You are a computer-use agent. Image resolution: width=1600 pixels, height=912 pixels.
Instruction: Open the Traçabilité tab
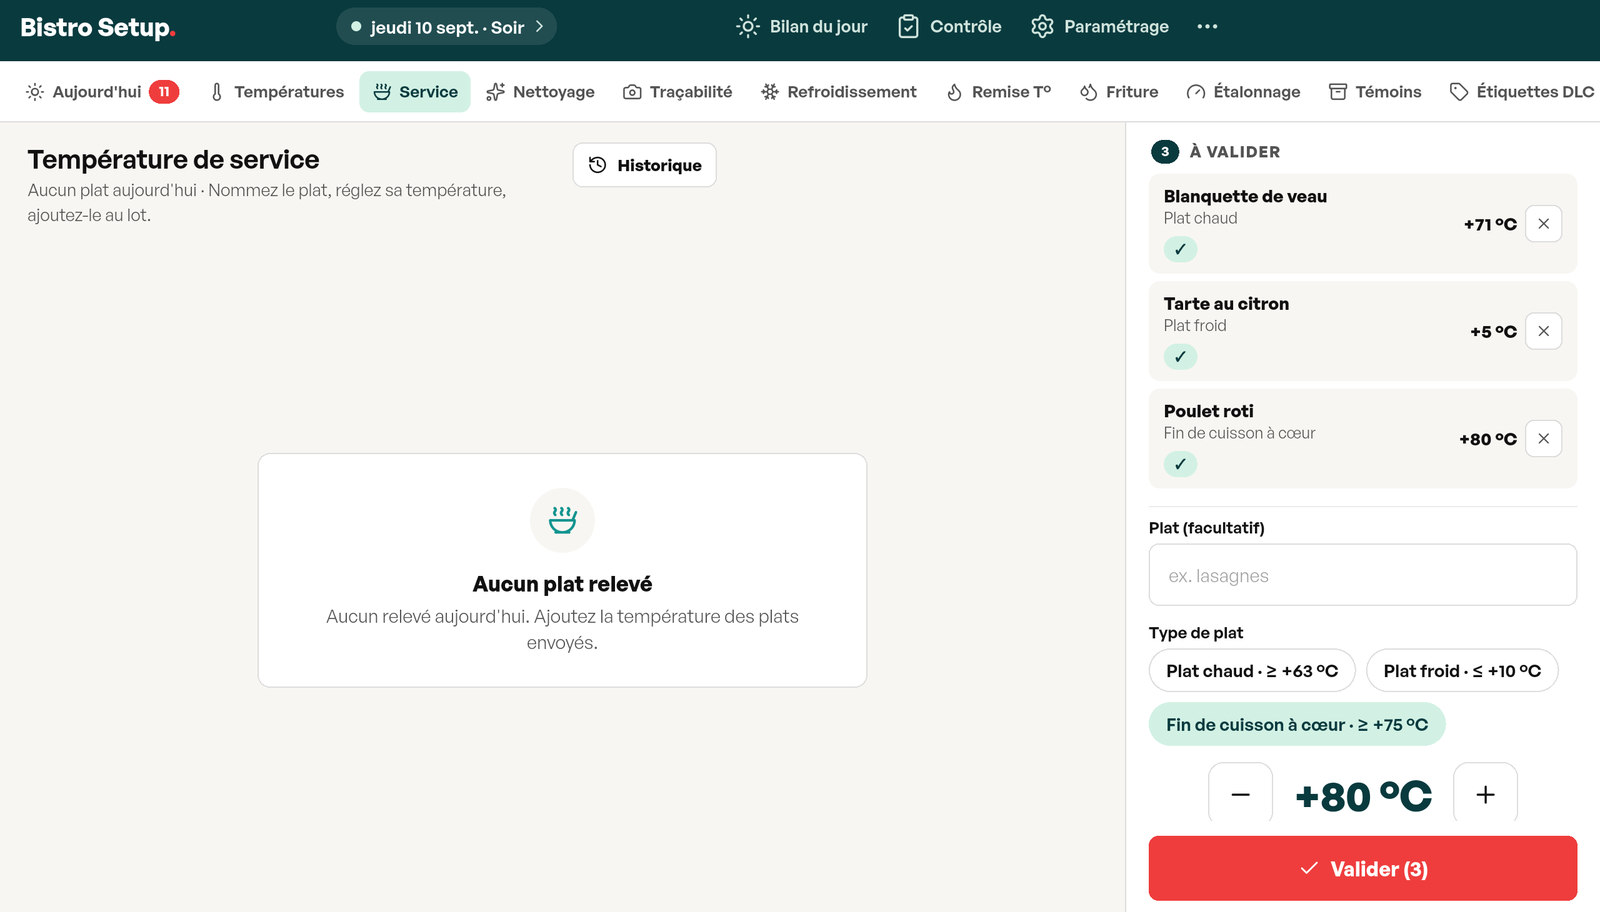(x=677, y=92)
